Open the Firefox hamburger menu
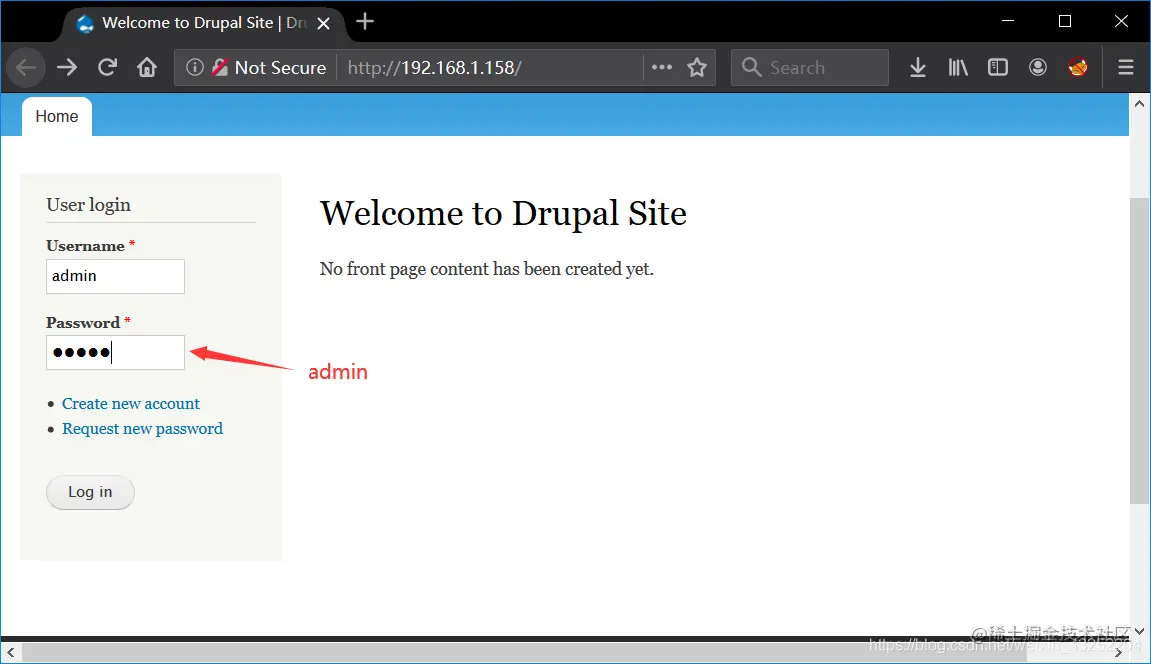The height and width of the screenshot is (664, 1151). pyautogui.click(x=1126, y=68)
